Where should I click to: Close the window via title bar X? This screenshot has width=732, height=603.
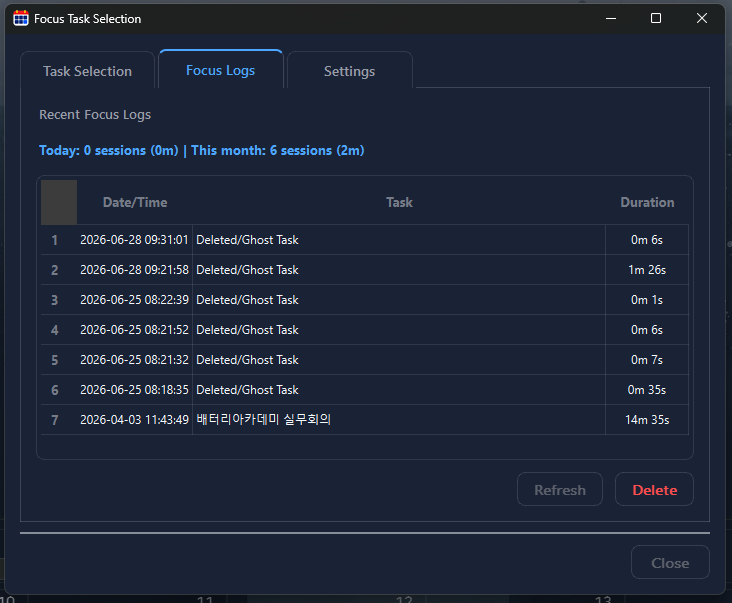(702, 18)
